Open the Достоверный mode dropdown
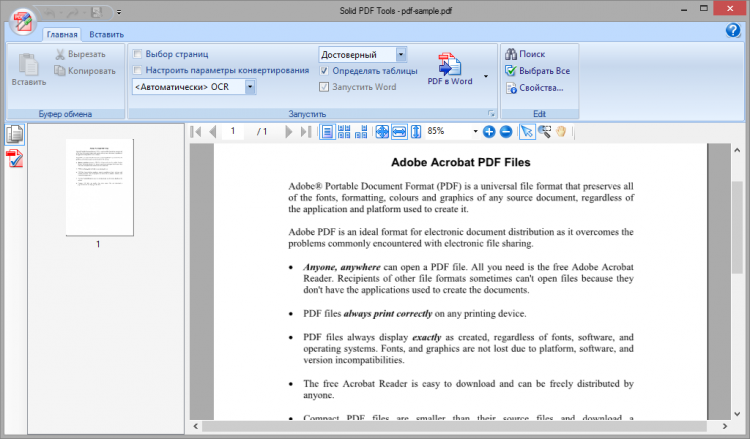Viewport: 750px width, 439px height. coord(401,55)
